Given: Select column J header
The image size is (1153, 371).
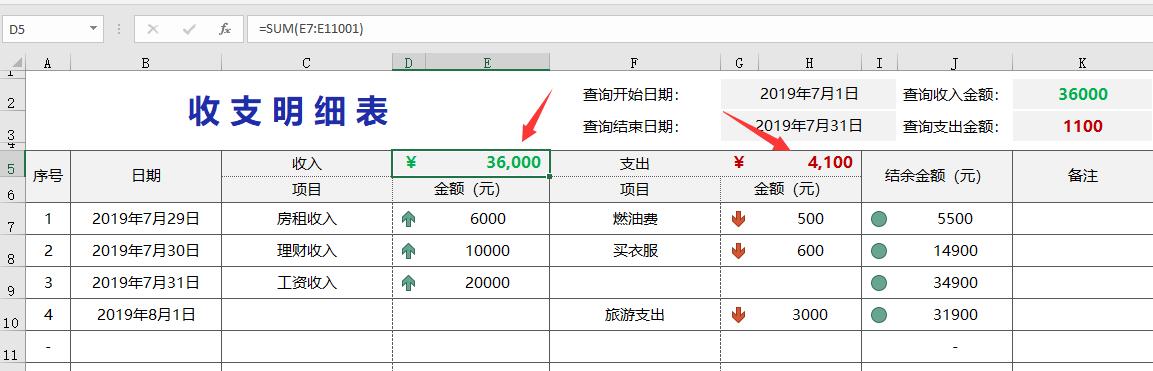Looking at the screenshot, I should [x=954, y=63].
